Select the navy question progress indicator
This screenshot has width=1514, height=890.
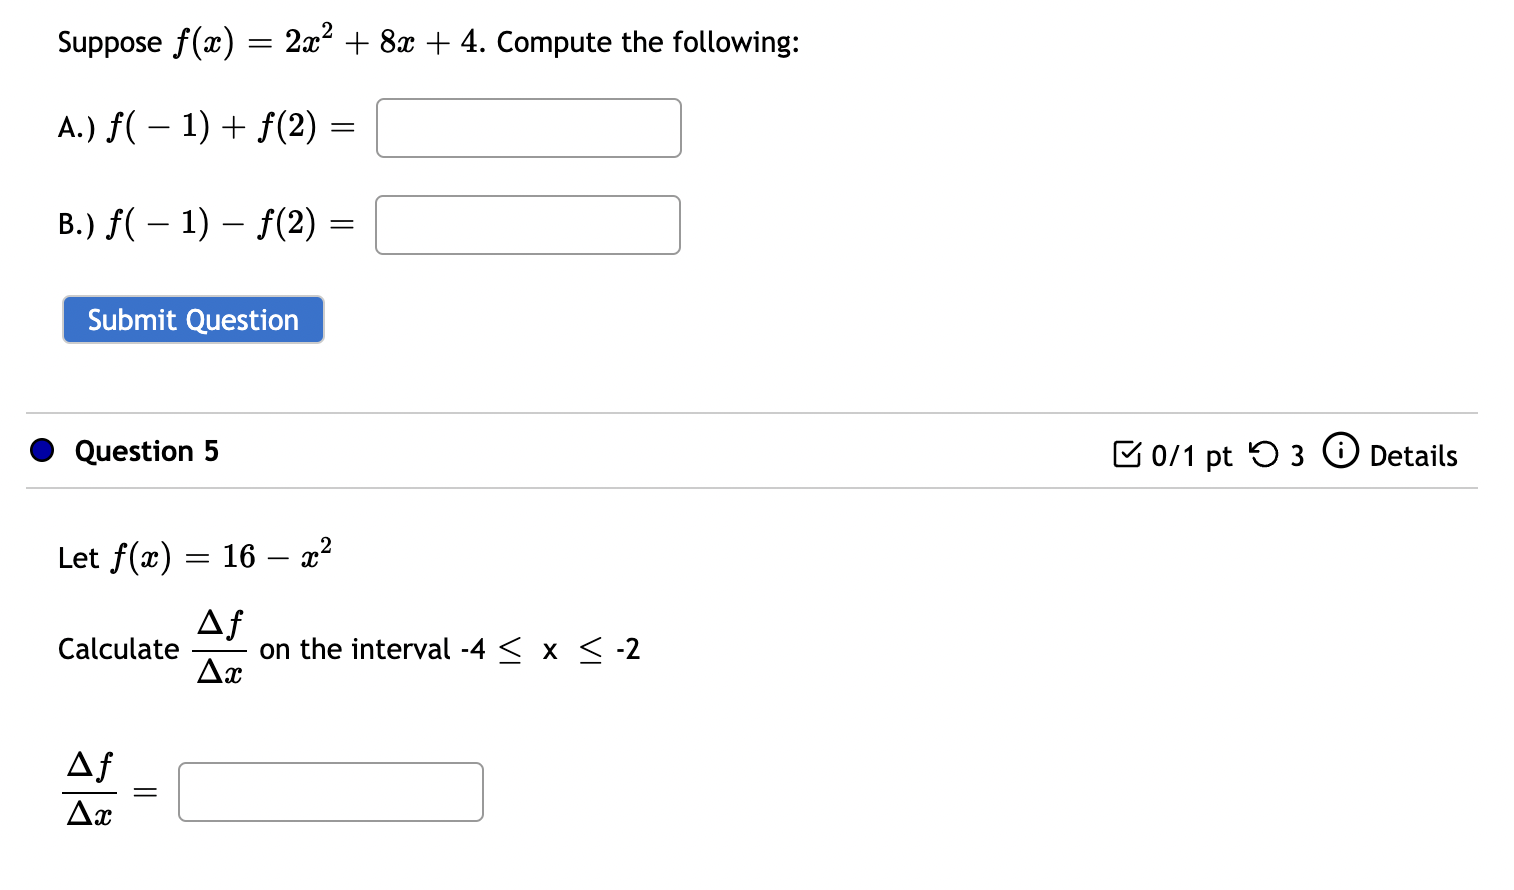[x=41, y=450]
